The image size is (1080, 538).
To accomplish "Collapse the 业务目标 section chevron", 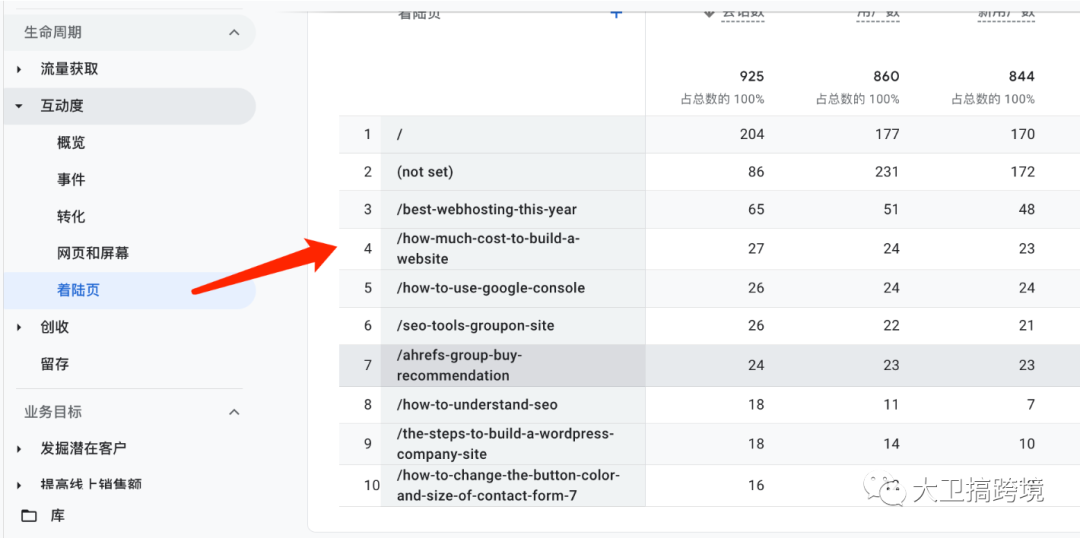I will (x=234, y=412).
